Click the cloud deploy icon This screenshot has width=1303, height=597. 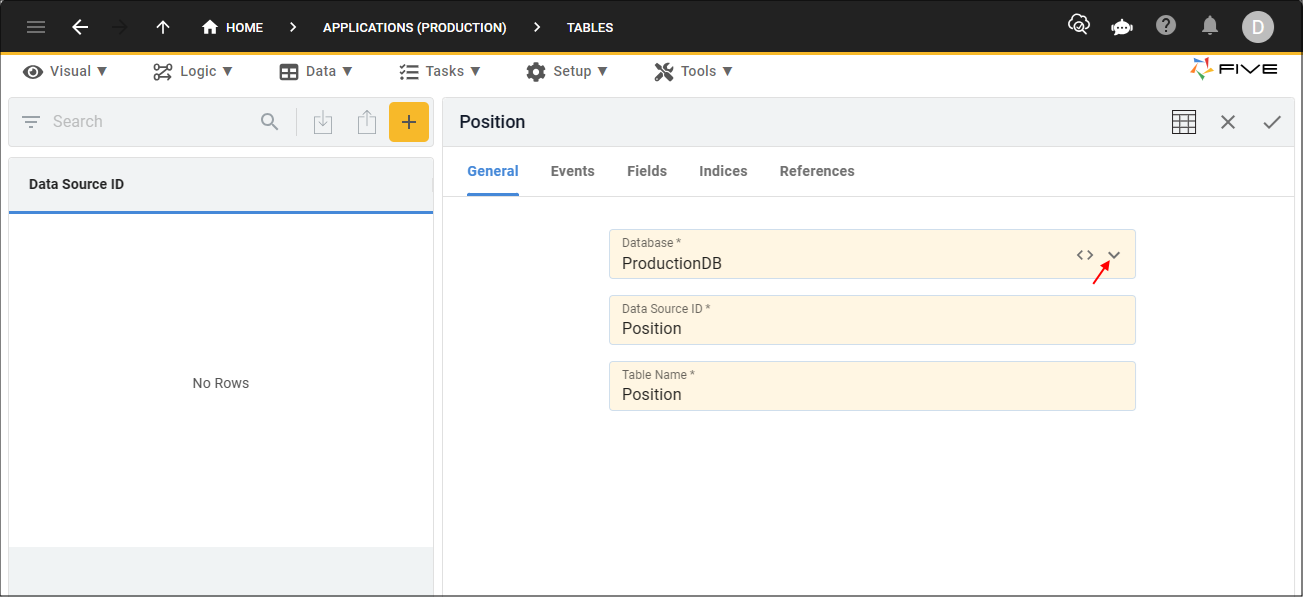point(1078,26)
